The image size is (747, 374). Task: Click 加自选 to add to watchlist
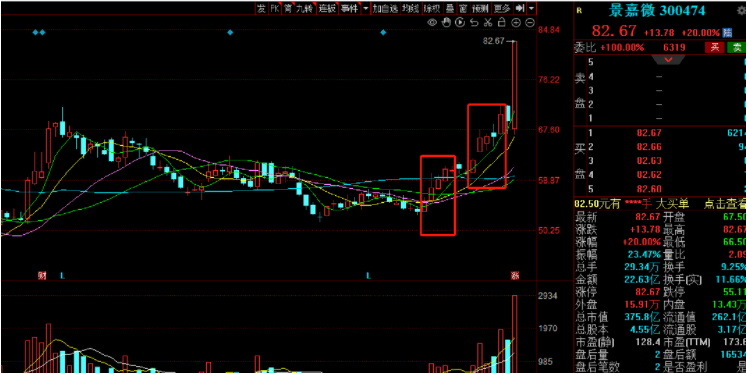pos(385,8)
